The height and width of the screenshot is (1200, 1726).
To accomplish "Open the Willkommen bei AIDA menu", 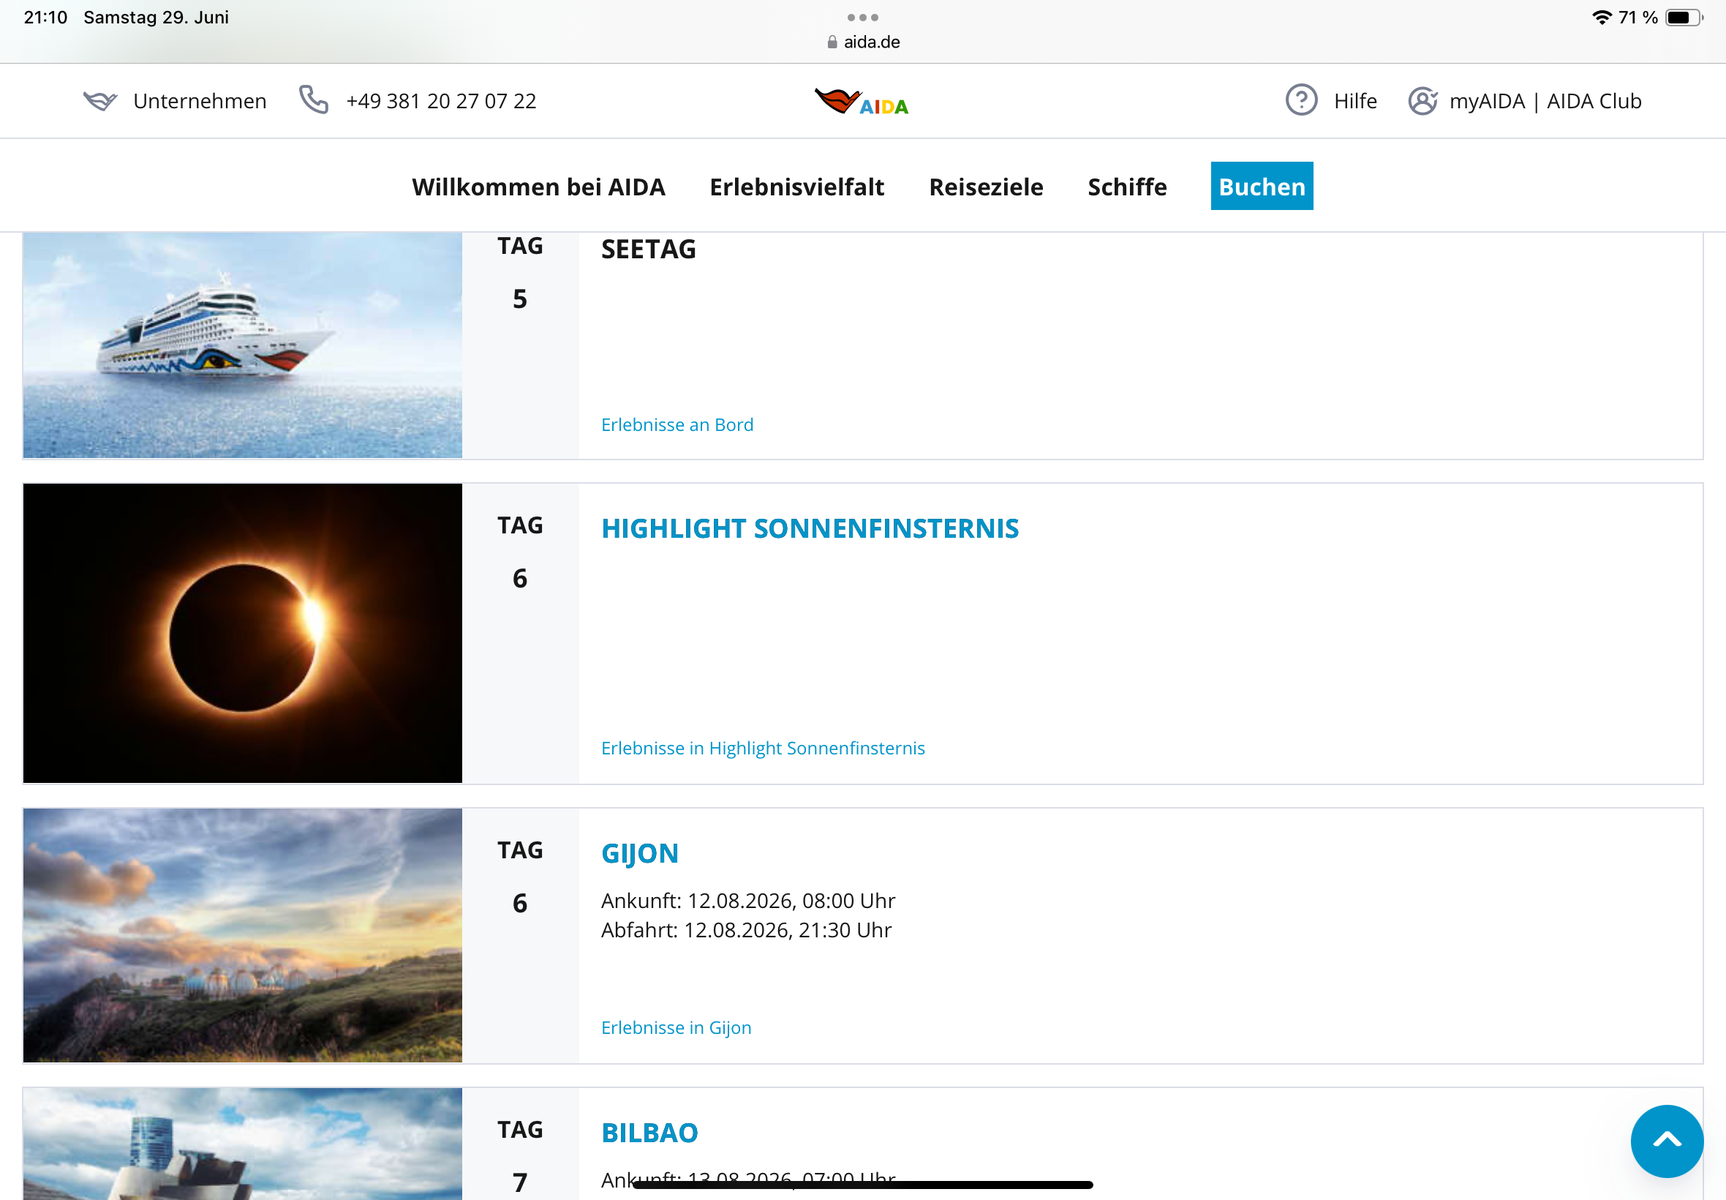I will click(x=538, y=187).
